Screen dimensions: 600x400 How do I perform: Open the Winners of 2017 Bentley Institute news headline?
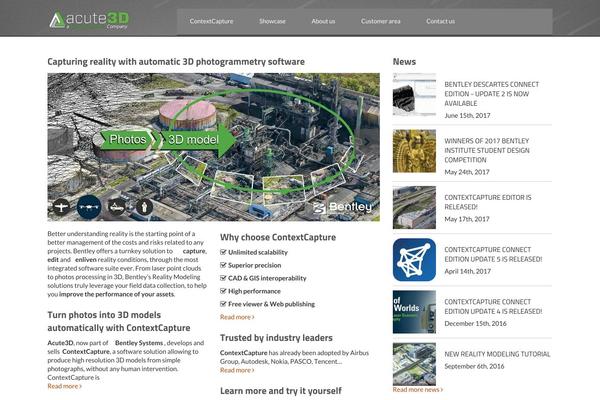coord(487,150)
